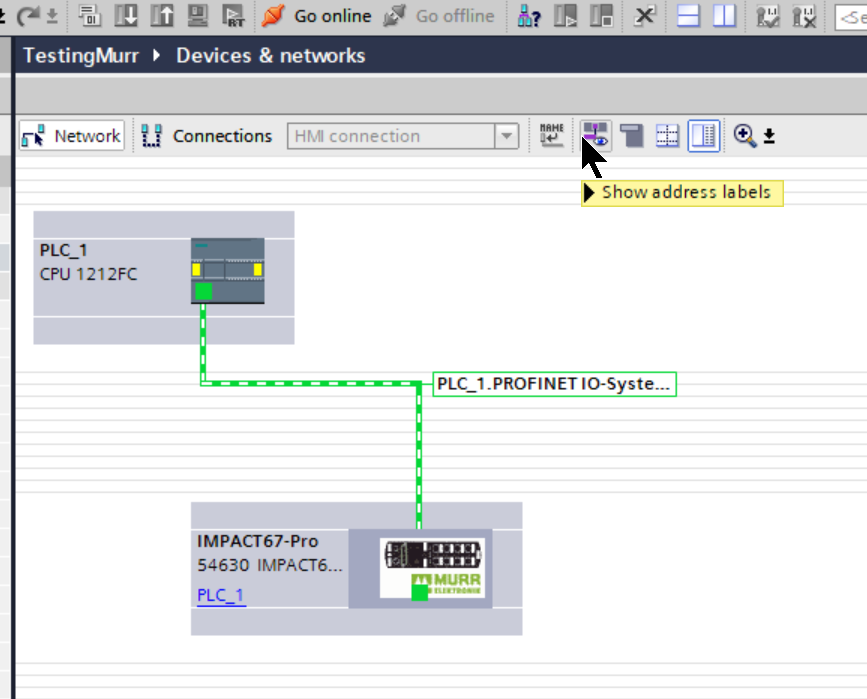Click the device icon with X mark
Image resolution: width=867 pixels, height=699 pixels.
(x=804, y=16)
